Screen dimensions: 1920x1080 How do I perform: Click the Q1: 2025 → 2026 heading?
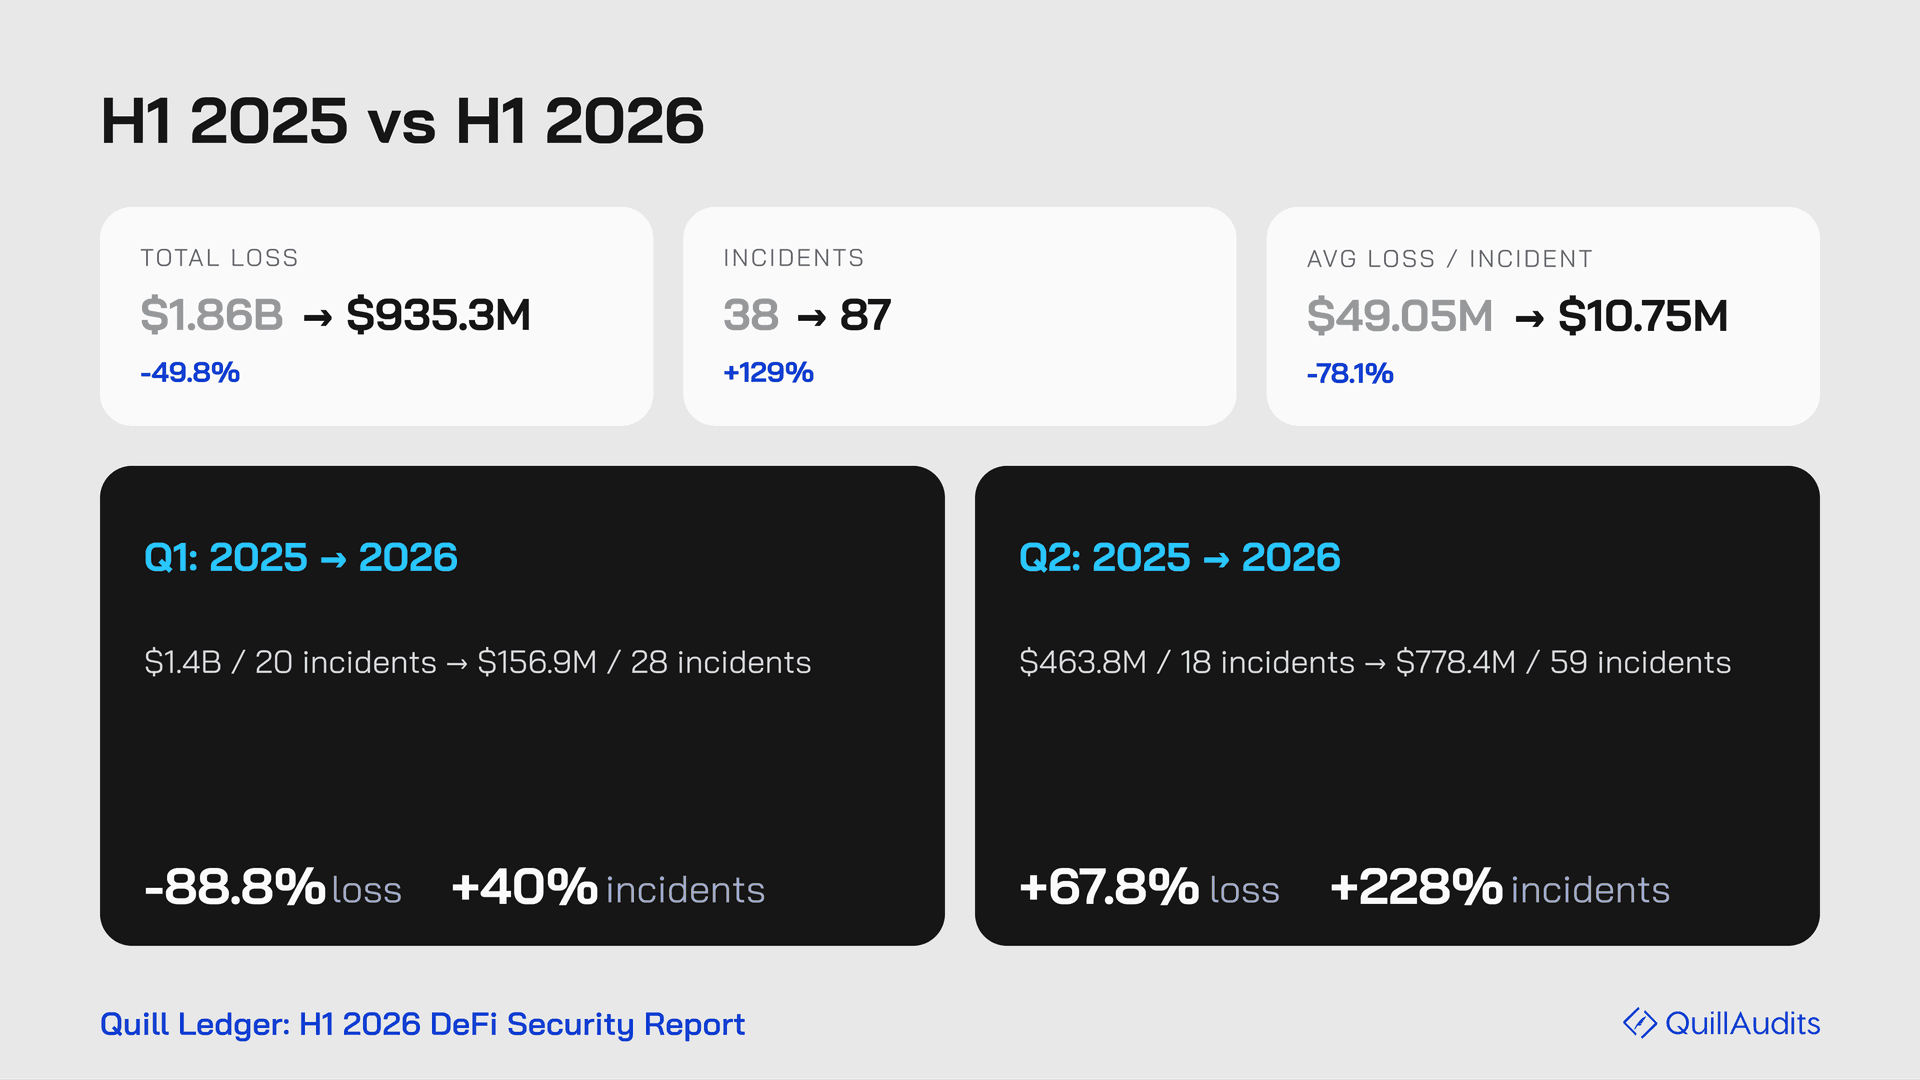pyautogui.click(x=301, y=557)
